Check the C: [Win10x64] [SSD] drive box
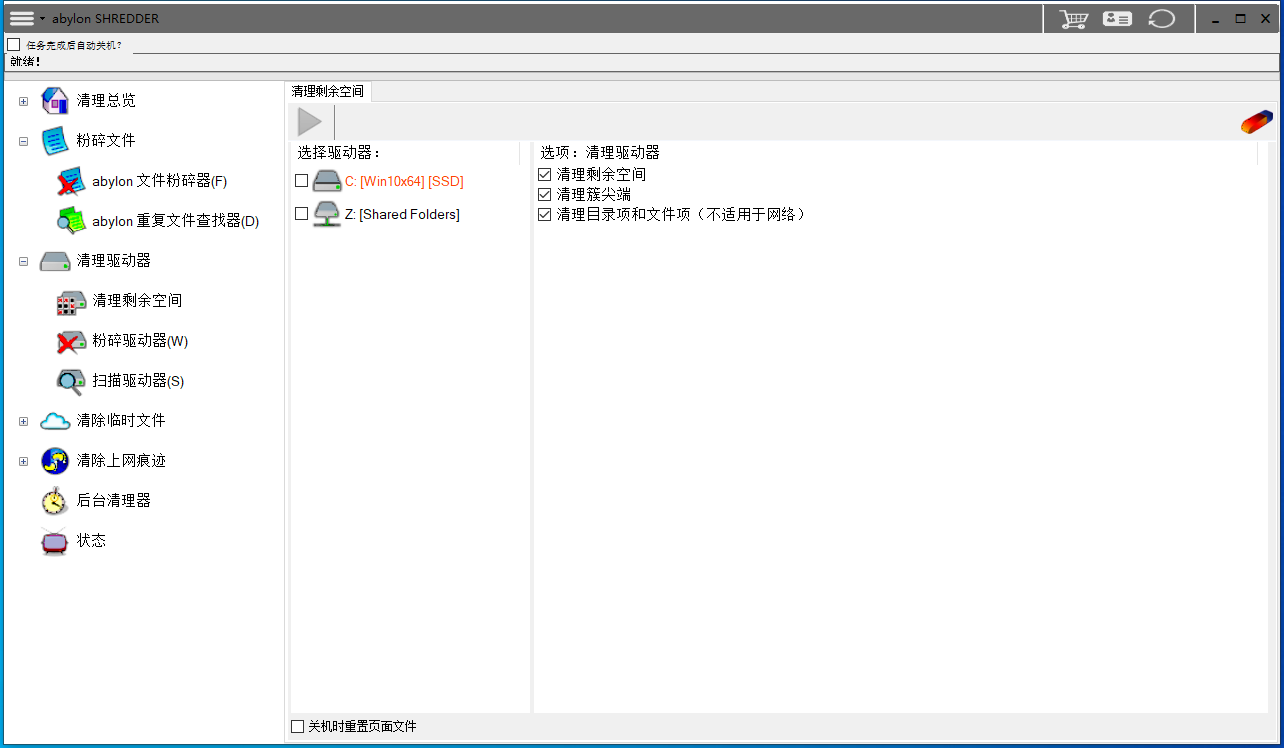This screenshot has height=748, width=1284. (302, 181)
